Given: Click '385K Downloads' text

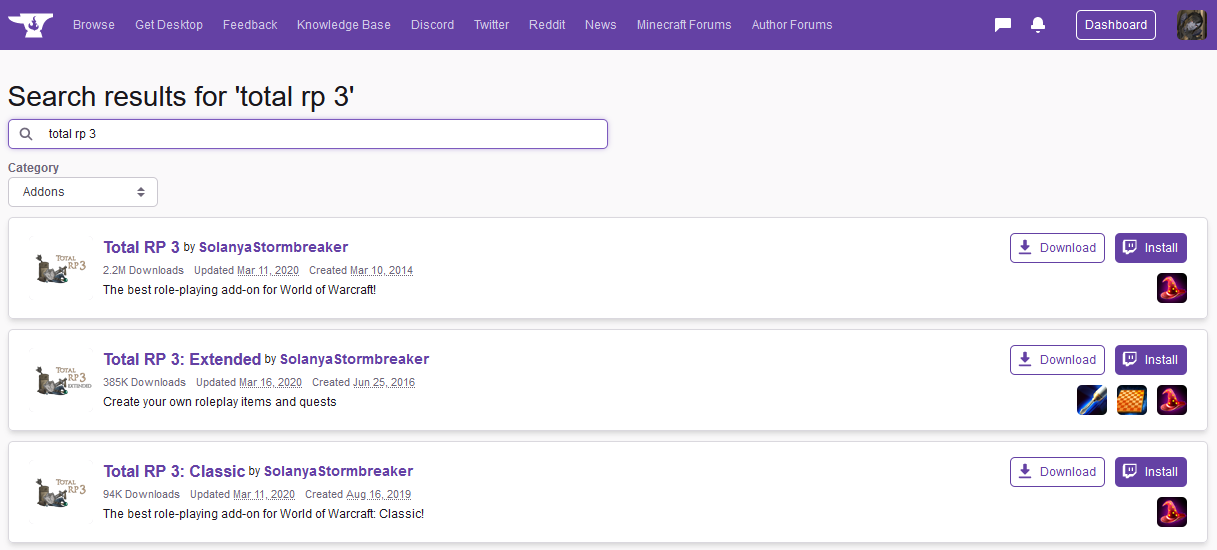Looking at the screenshot, I should tap(144, 383).
